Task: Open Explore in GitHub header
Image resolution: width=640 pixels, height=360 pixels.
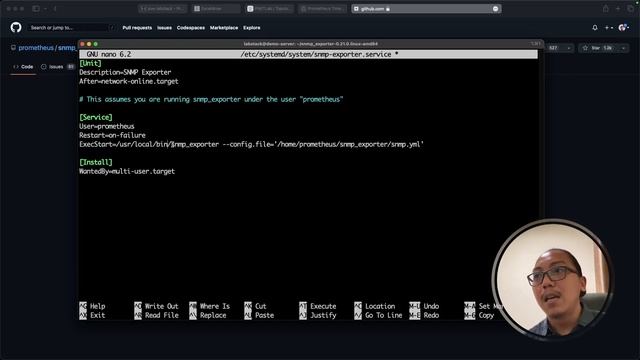Action: [x=251, y=28]
